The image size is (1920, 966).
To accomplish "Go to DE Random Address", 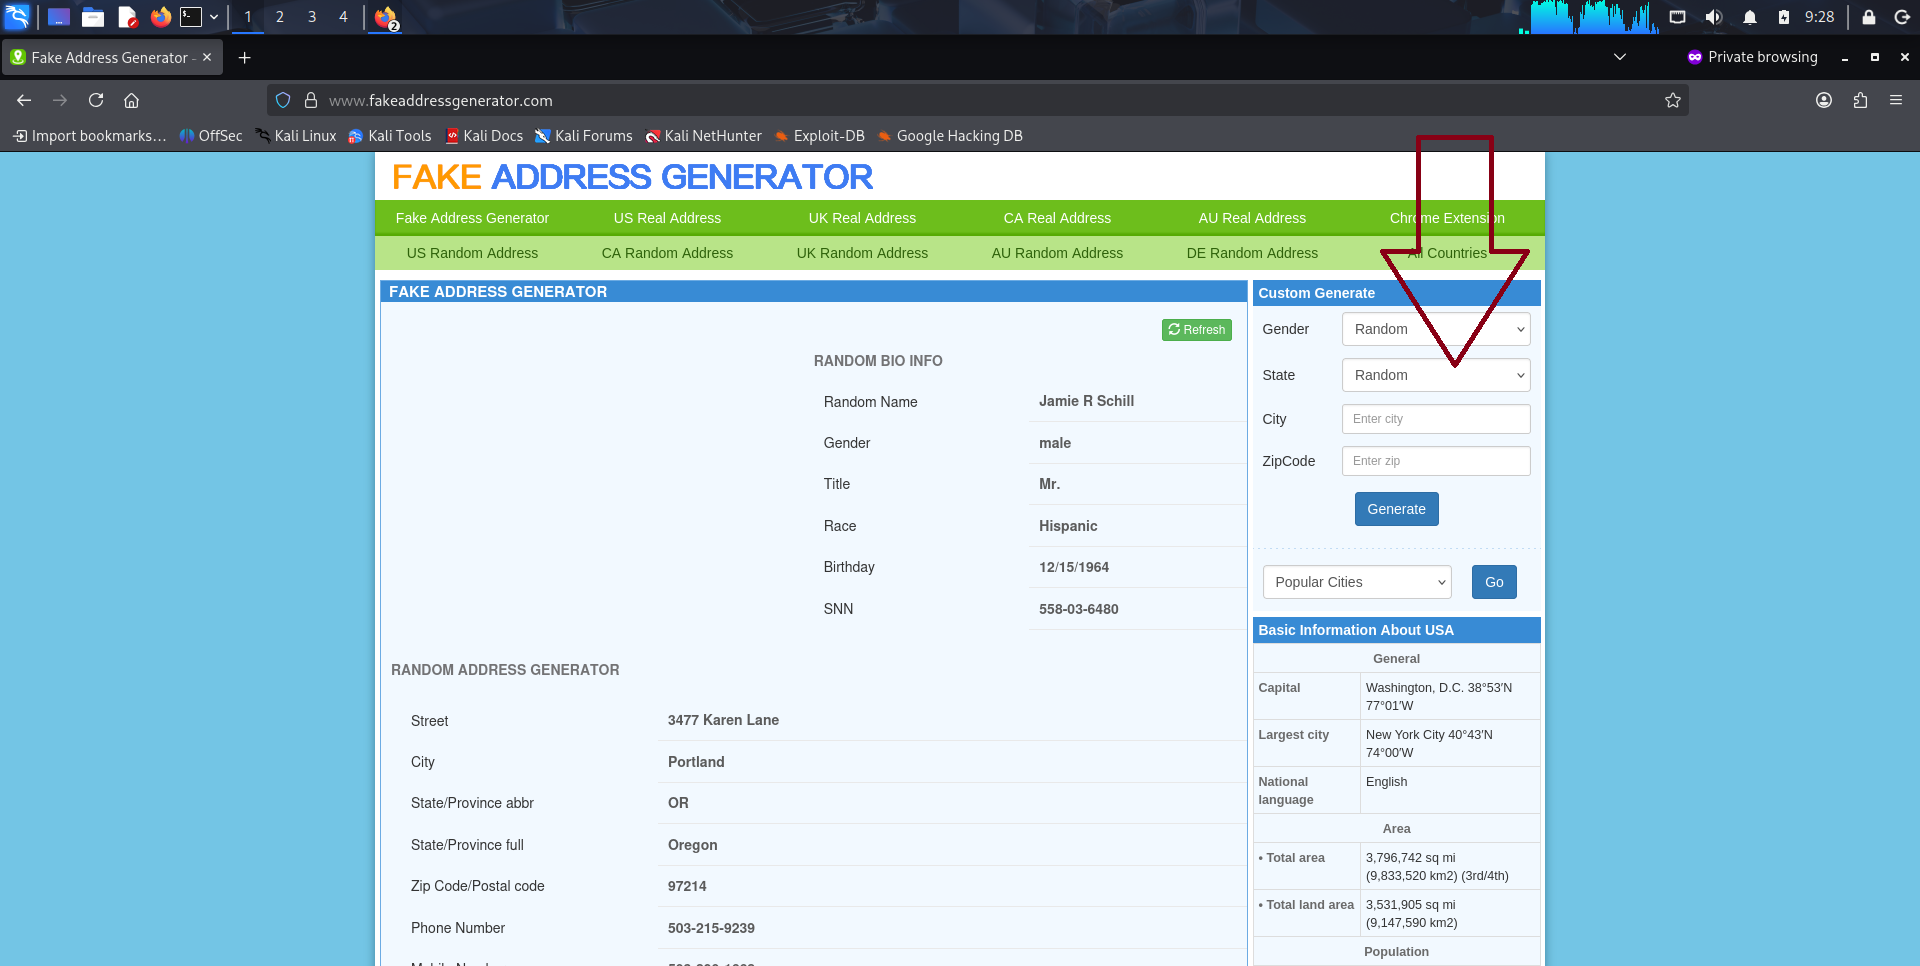I will click(1252, 253).
